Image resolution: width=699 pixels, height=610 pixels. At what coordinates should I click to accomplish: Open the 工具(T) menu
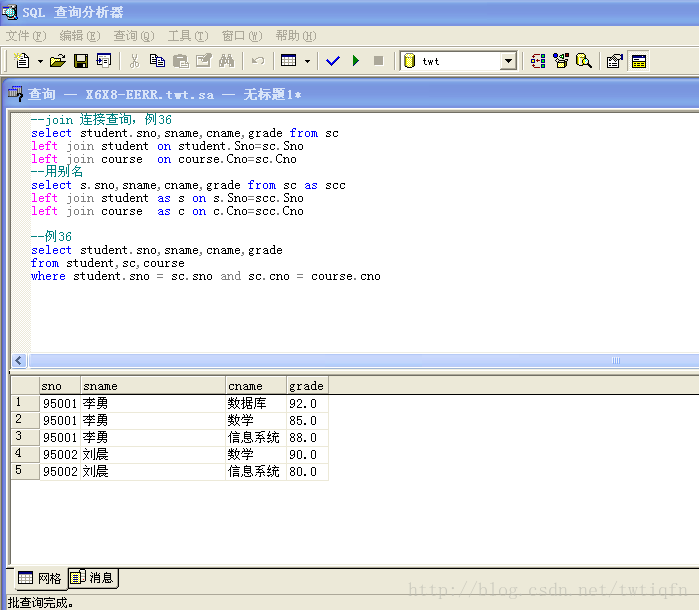click(188, 36)
